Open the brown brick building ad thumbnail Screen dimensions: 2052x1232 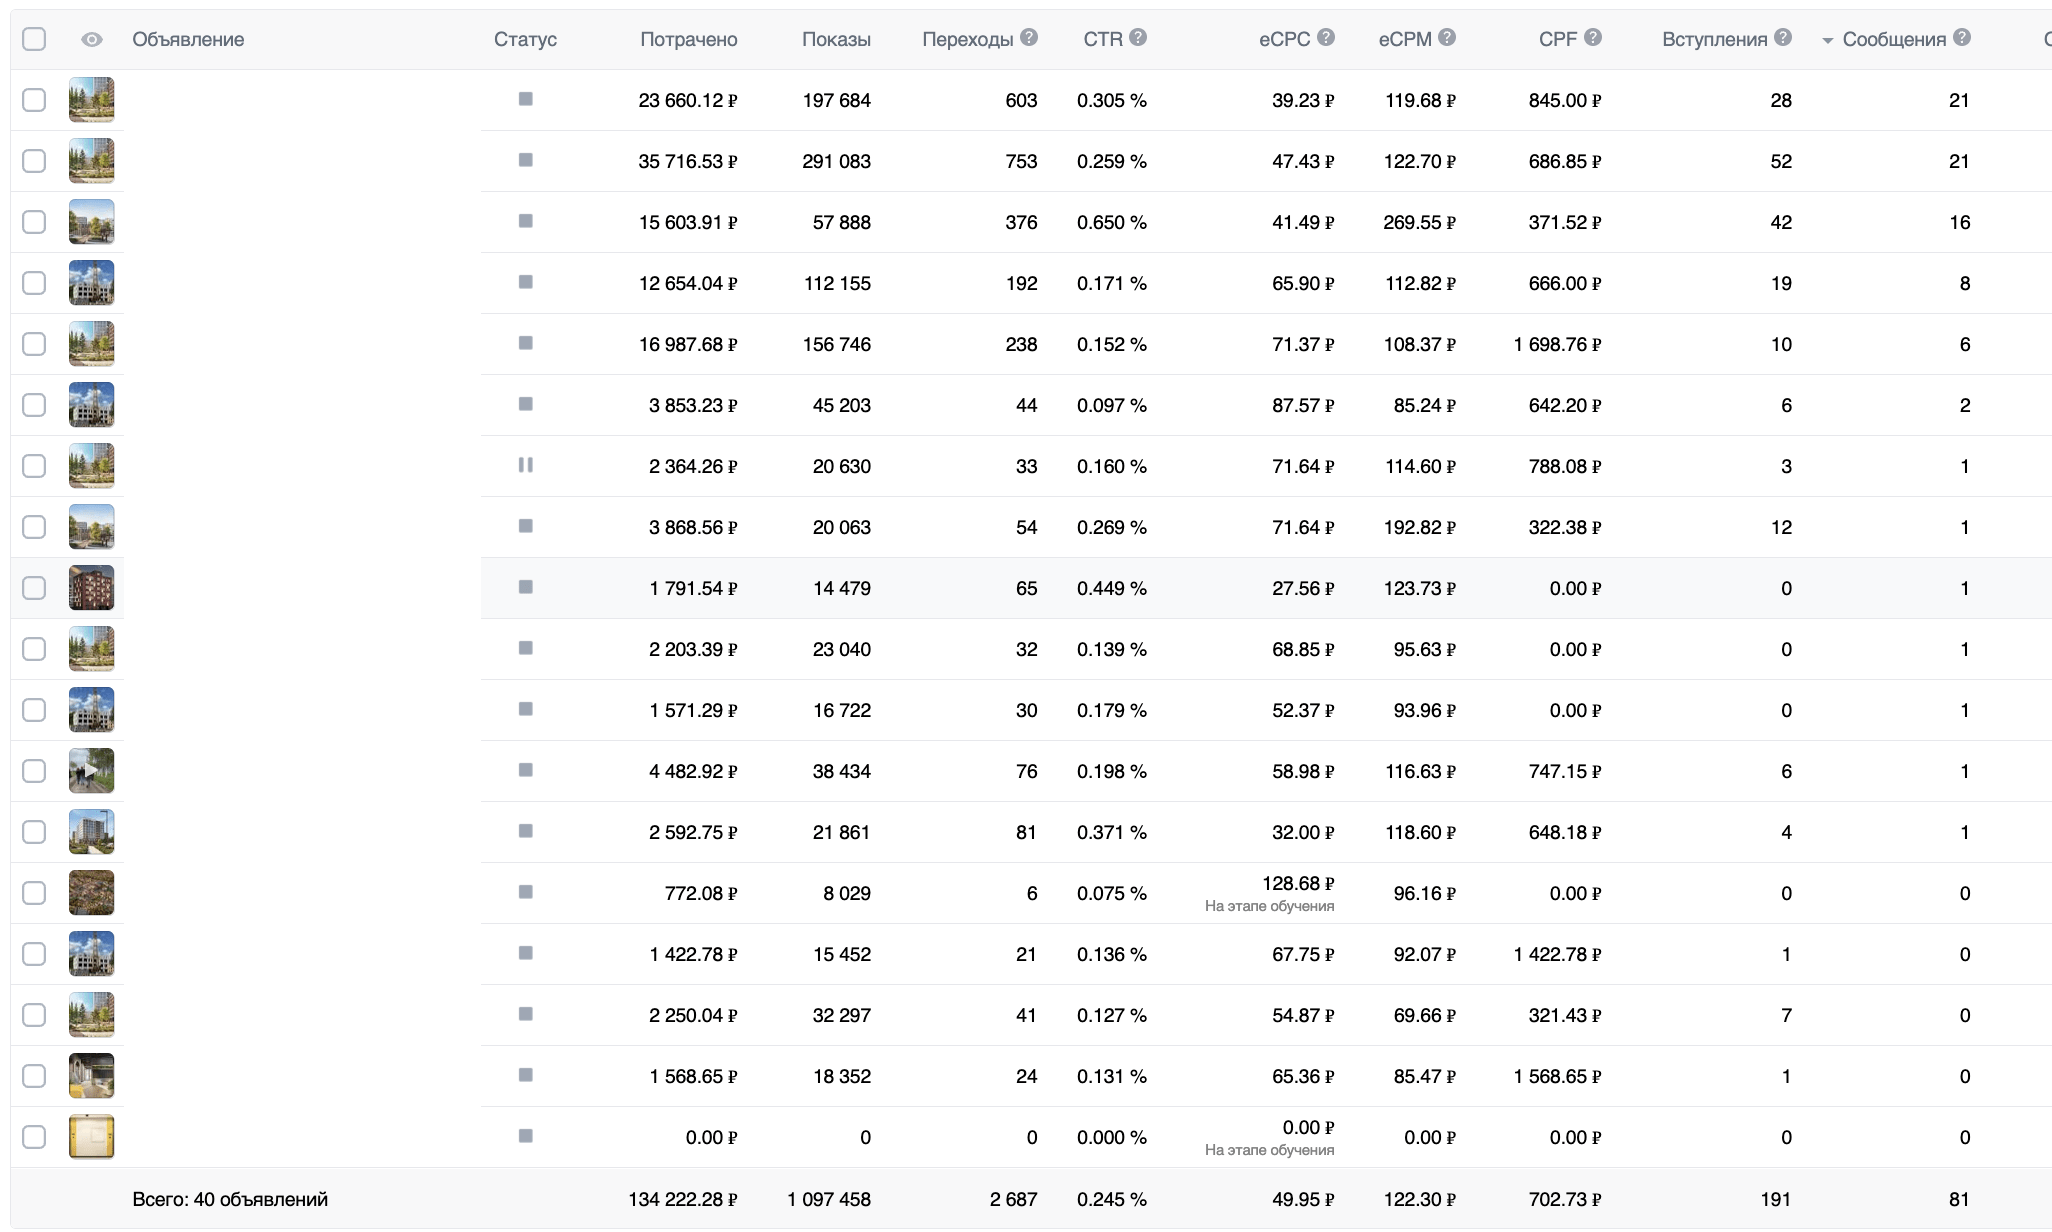tap(91, 588)
